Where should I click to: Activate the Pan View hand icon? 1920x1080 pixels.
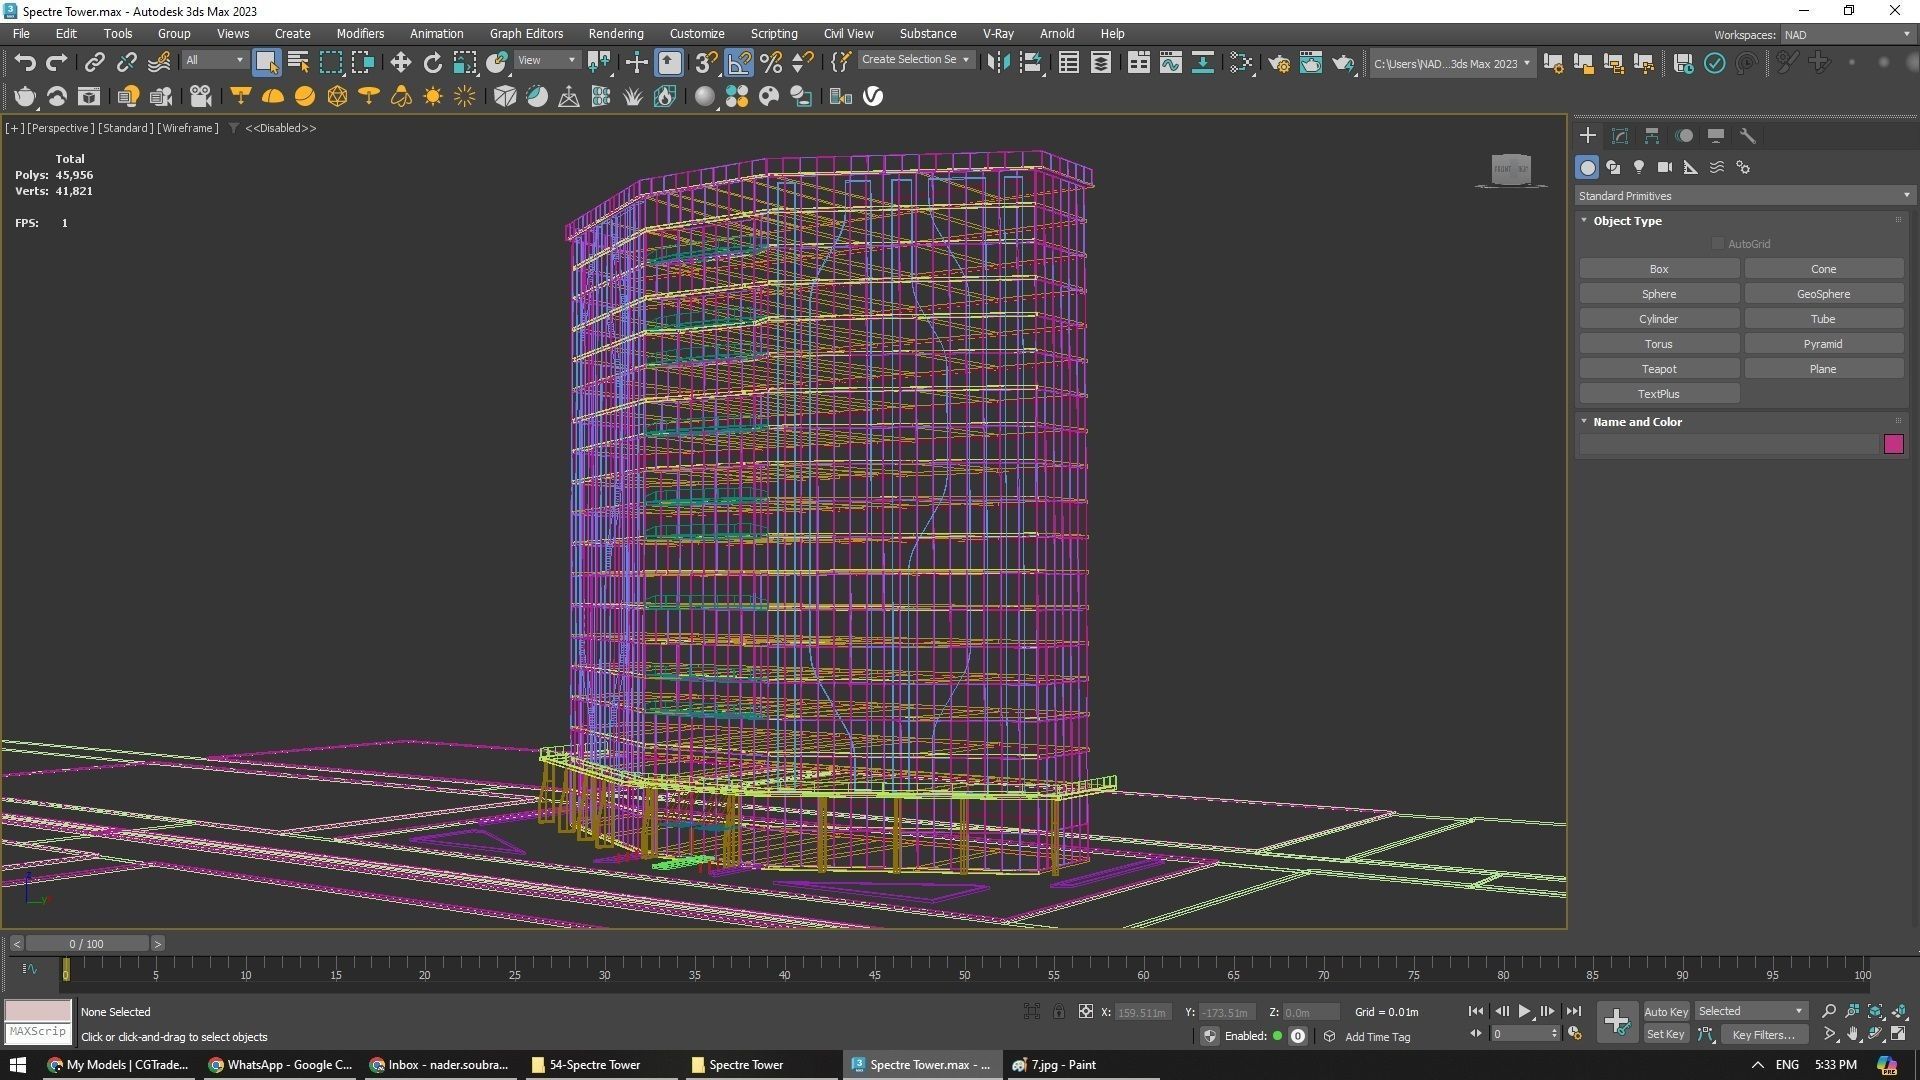tap(1852, 1035)
